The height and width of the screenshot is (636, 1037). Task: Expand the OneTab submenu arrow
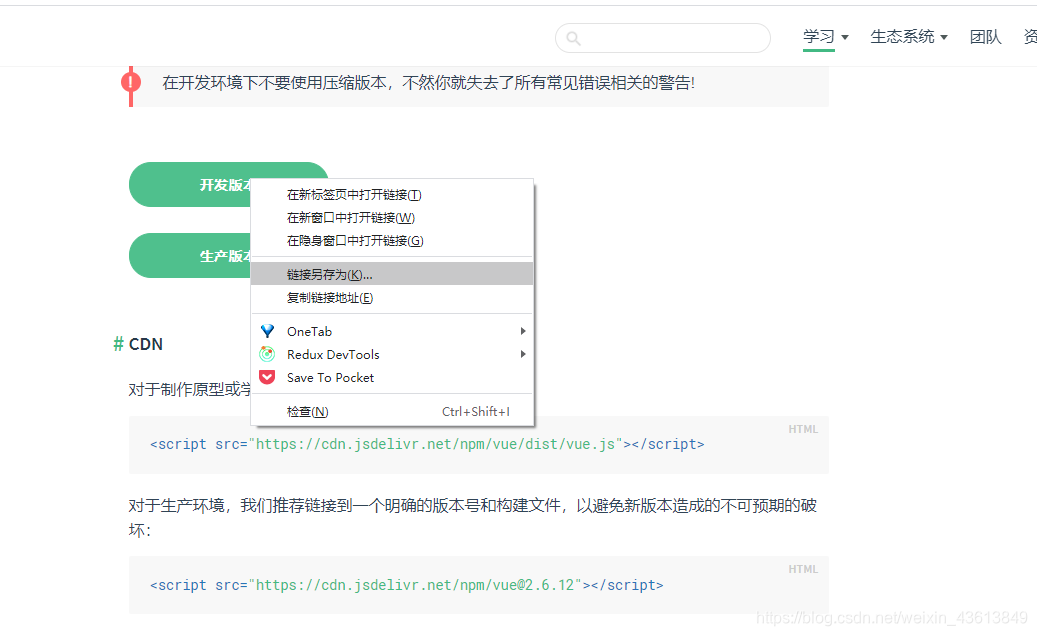pyautogui.click(x=522, y=331)
